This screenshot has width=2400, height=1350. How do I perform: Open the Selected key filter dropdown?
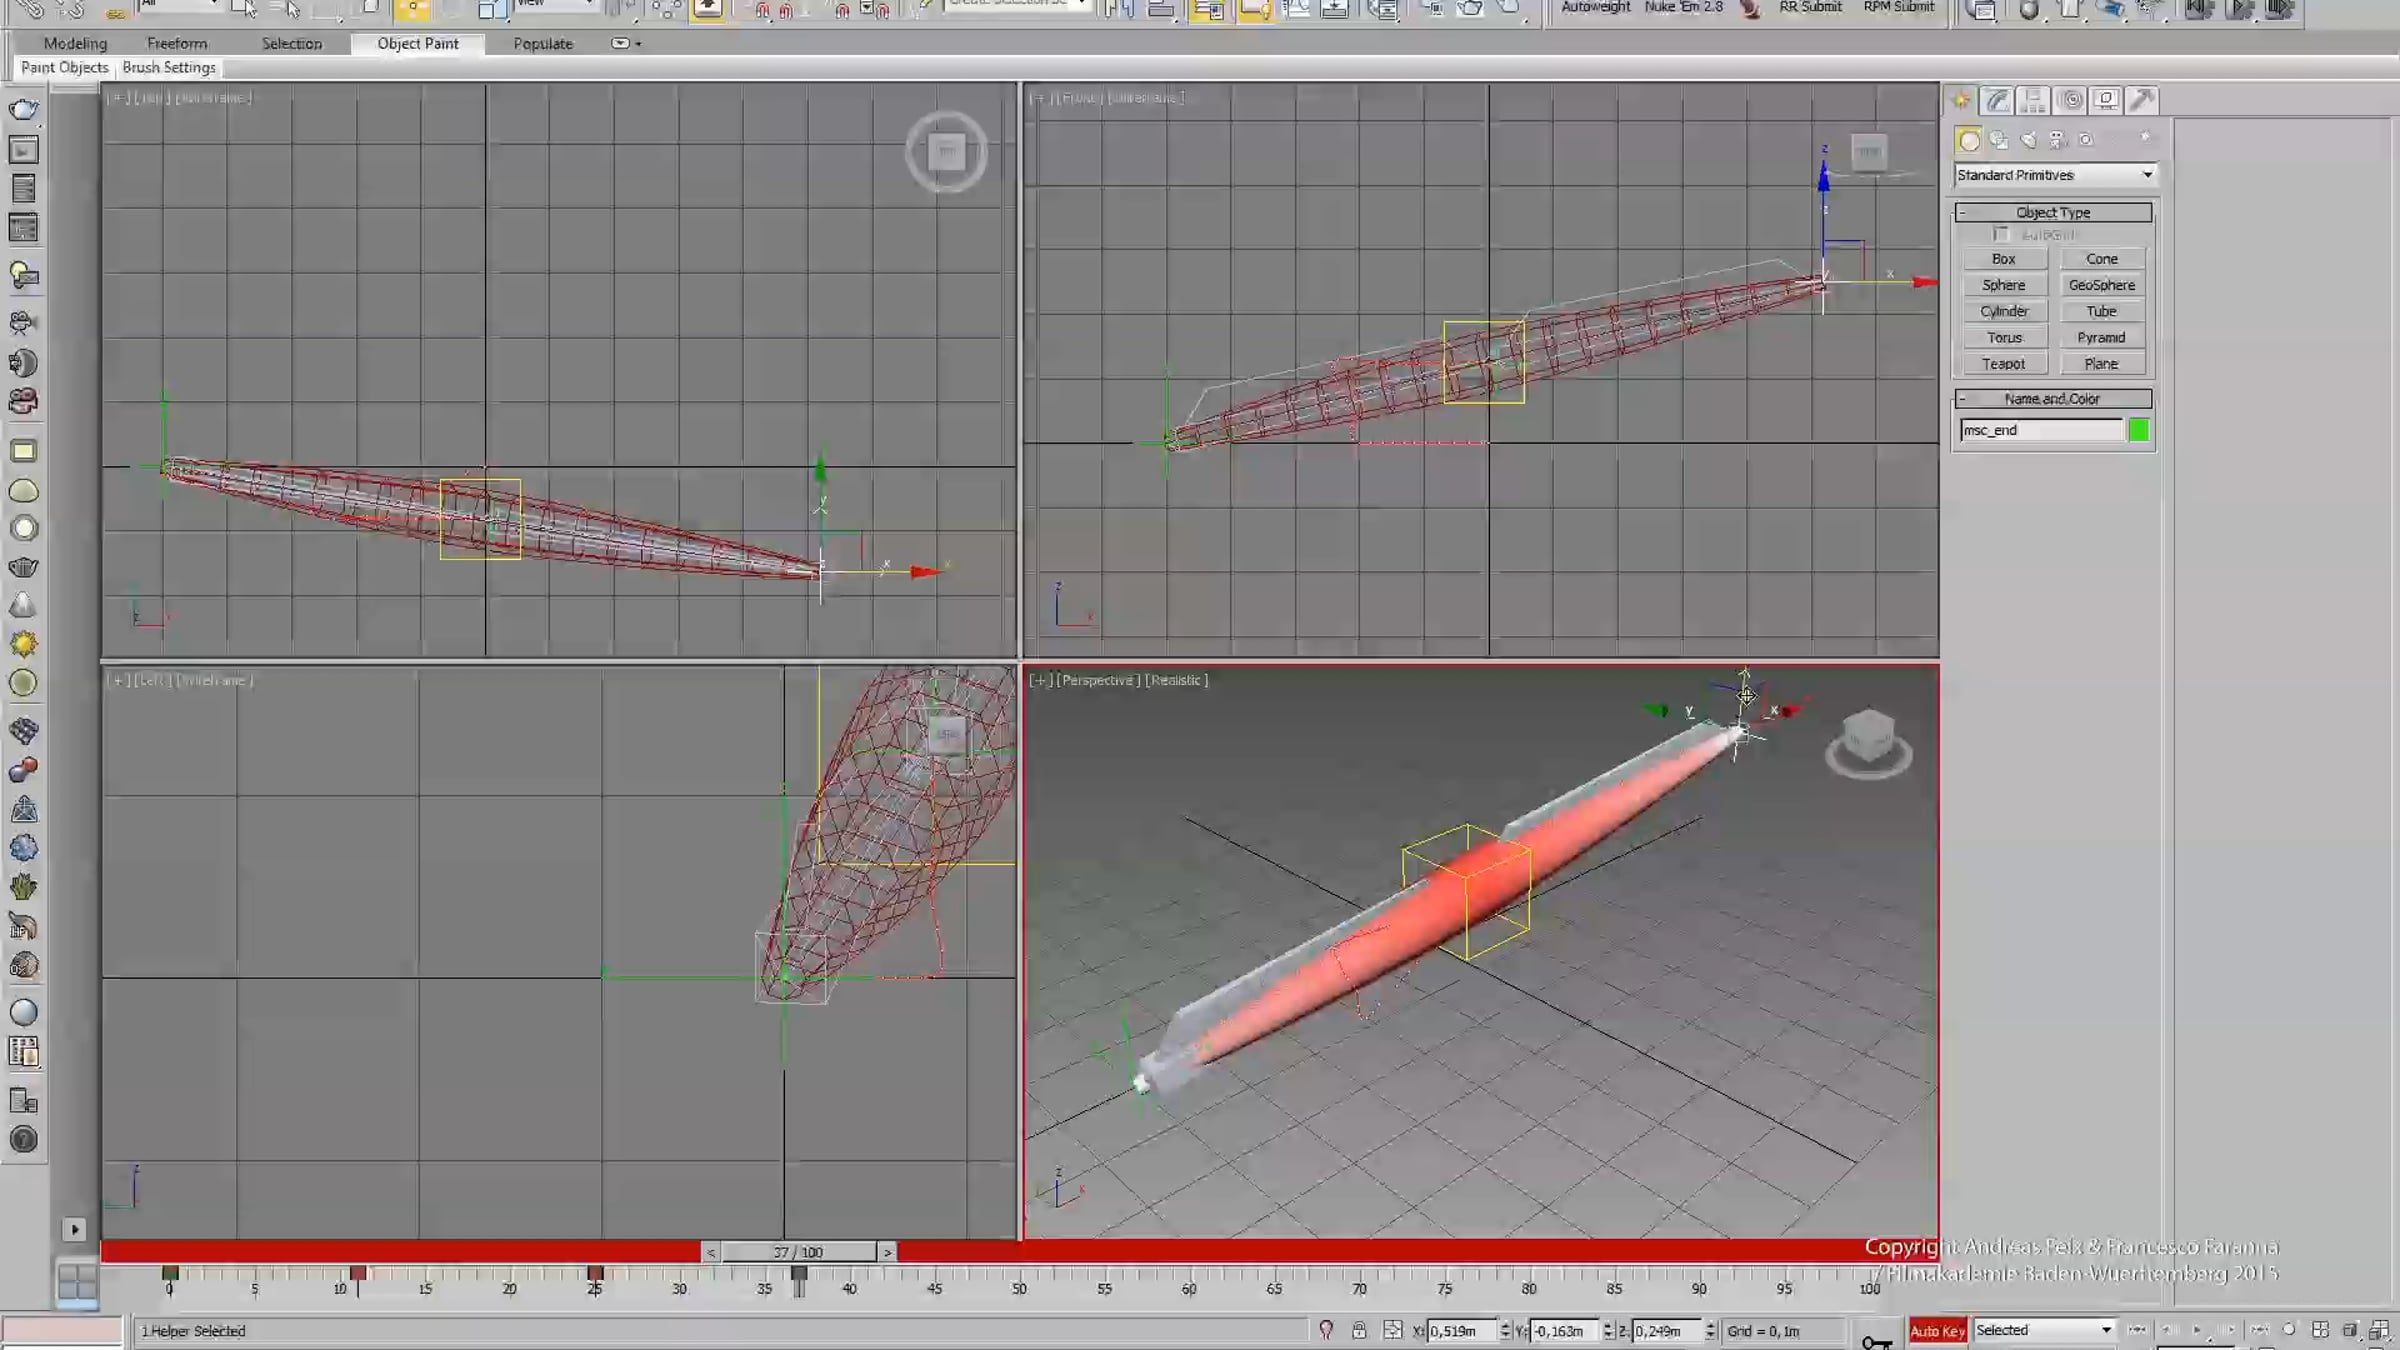tap(2044, 1330)
